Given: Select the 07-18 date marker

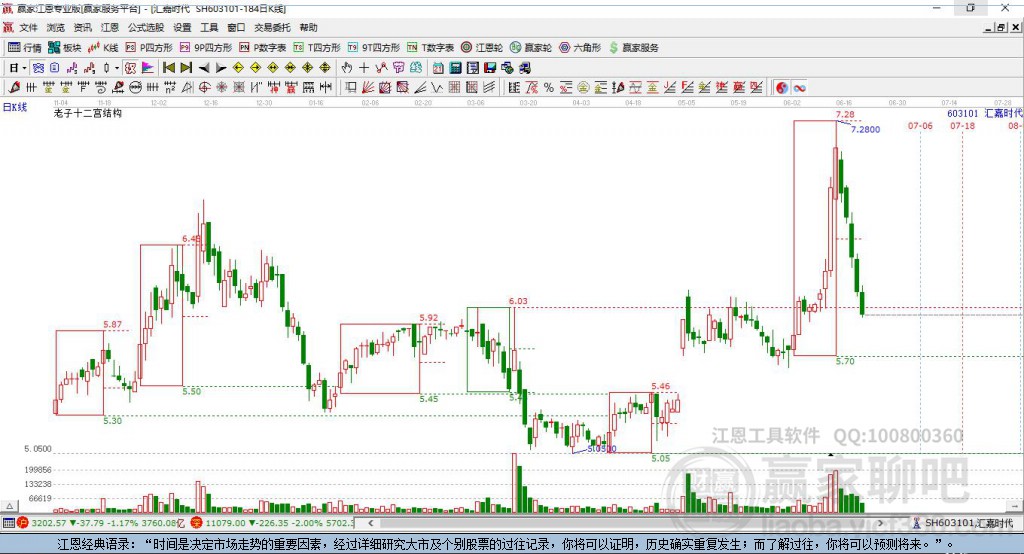Looking at the screenshot, I should coord(962,125).
